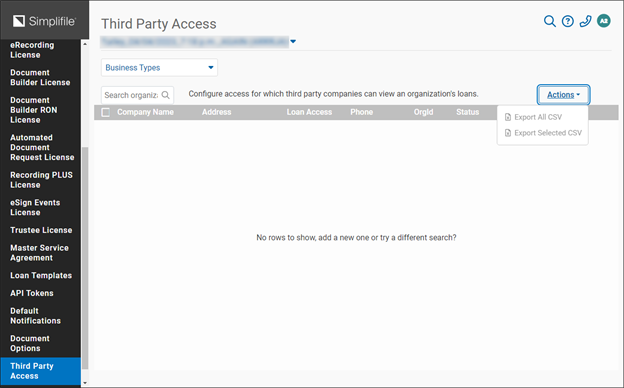Sort by Company Name column header
The height and width of the screenshot is (388, 624).
145,112
